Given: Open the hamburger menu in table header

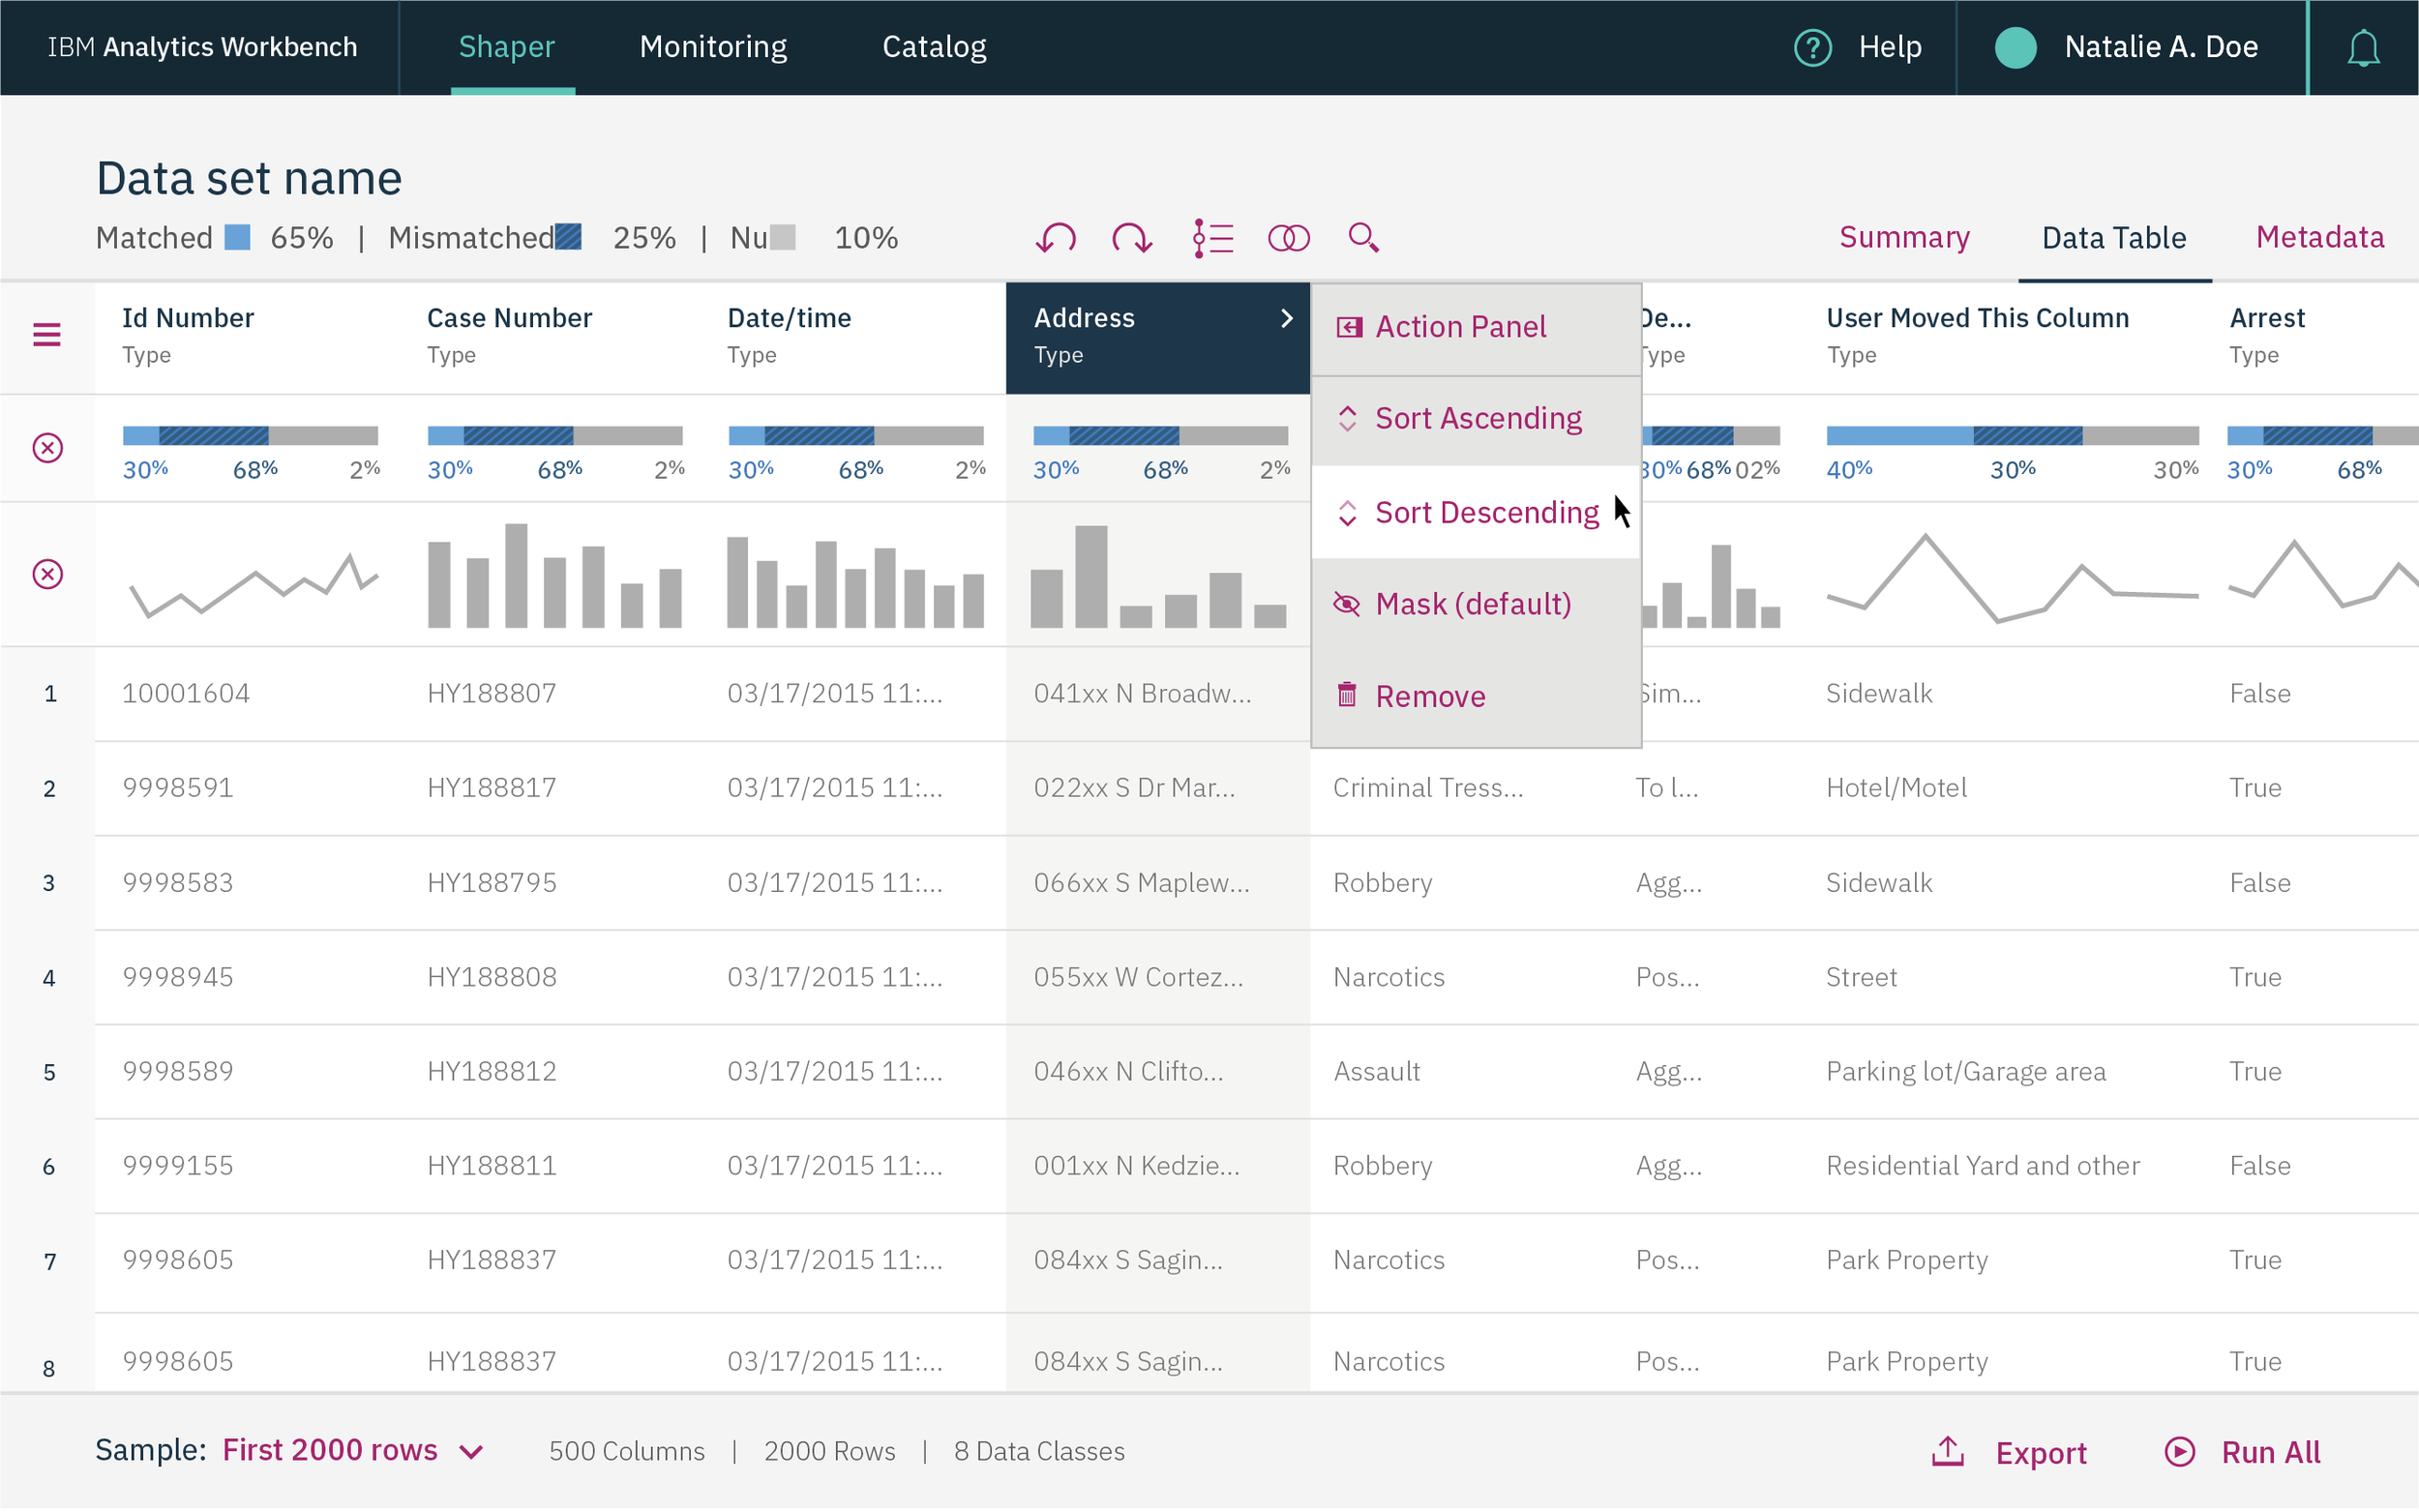Looking at the screenshot, I should (x=47, y=335).
